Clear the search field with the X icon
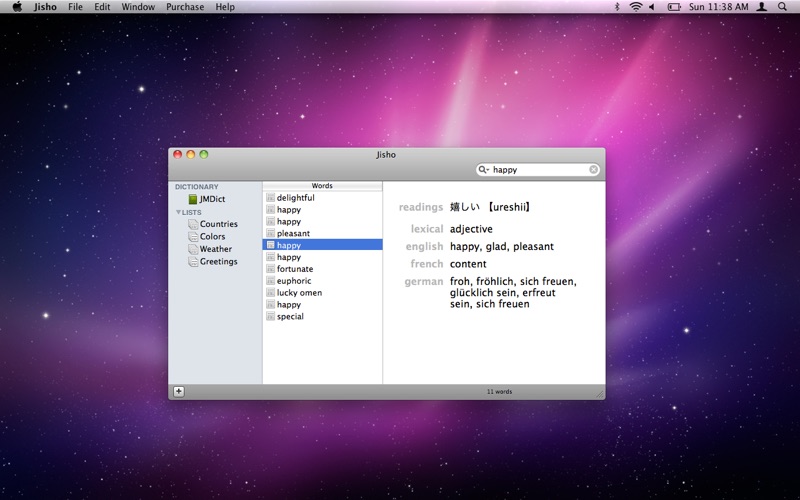 pos(593,170)
